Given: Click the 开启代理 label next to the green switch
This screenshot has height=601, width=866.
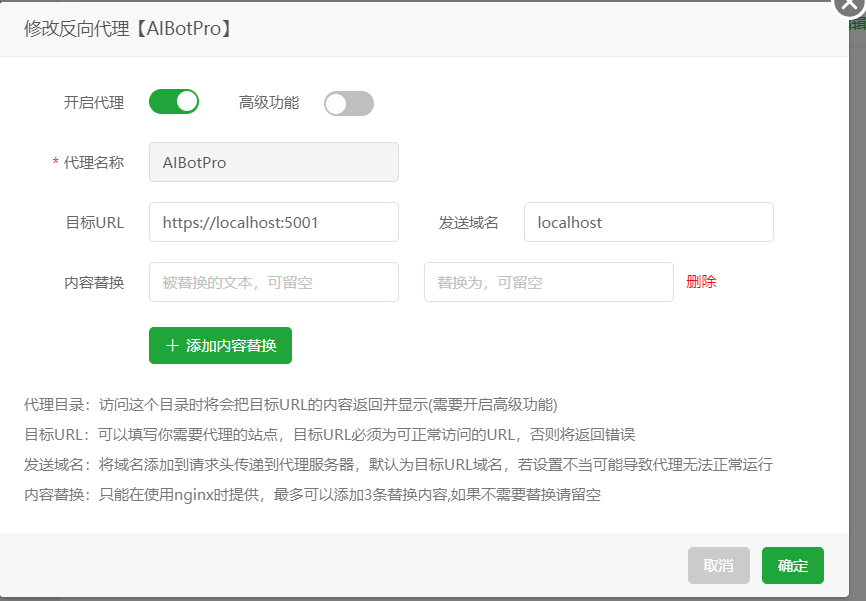Looking at the screenshot, I should [x=94, y=102].
